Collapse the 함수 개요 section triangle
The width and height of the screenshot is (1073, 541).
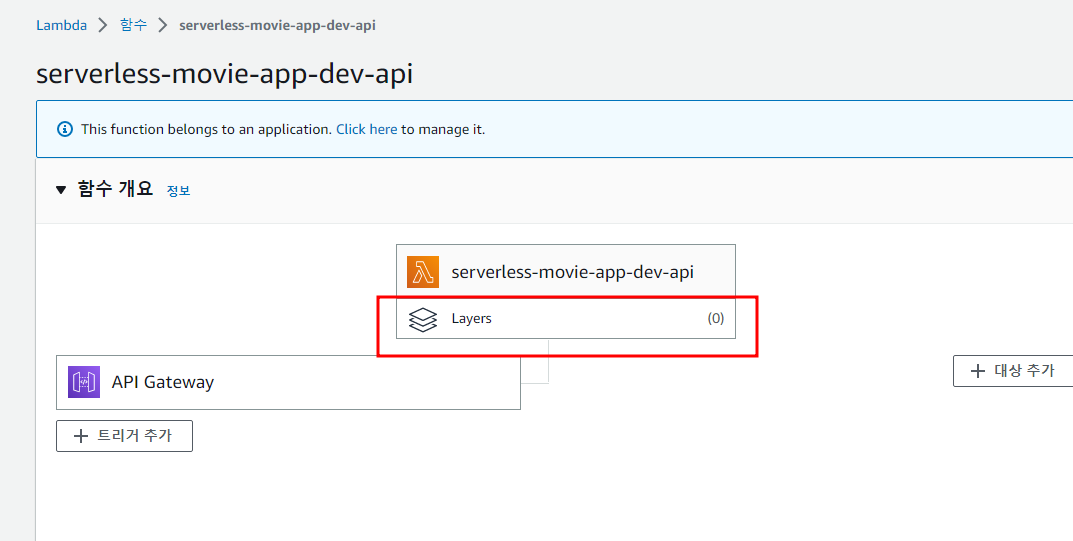click(61, 189)
